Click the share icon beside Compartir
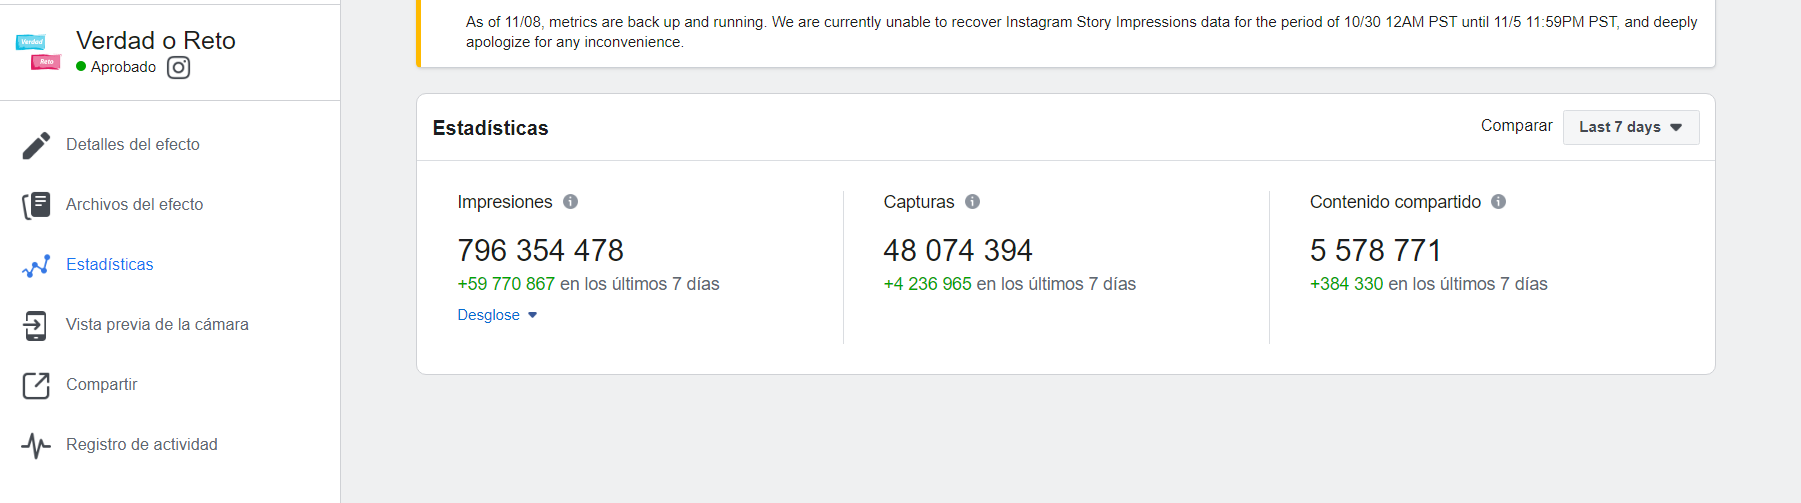 coord(36,385)
